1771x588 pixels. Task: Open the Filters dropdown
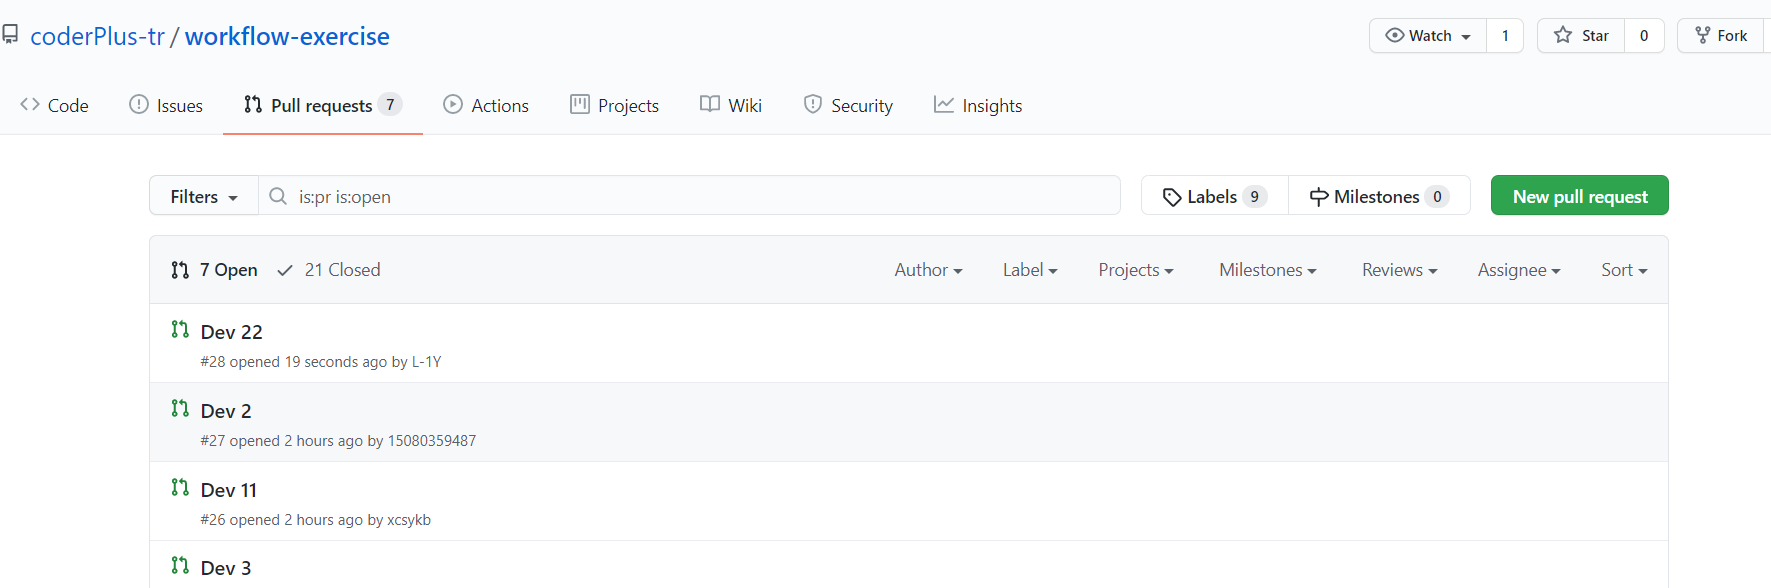pyautogui.click(x=204, y=196)
